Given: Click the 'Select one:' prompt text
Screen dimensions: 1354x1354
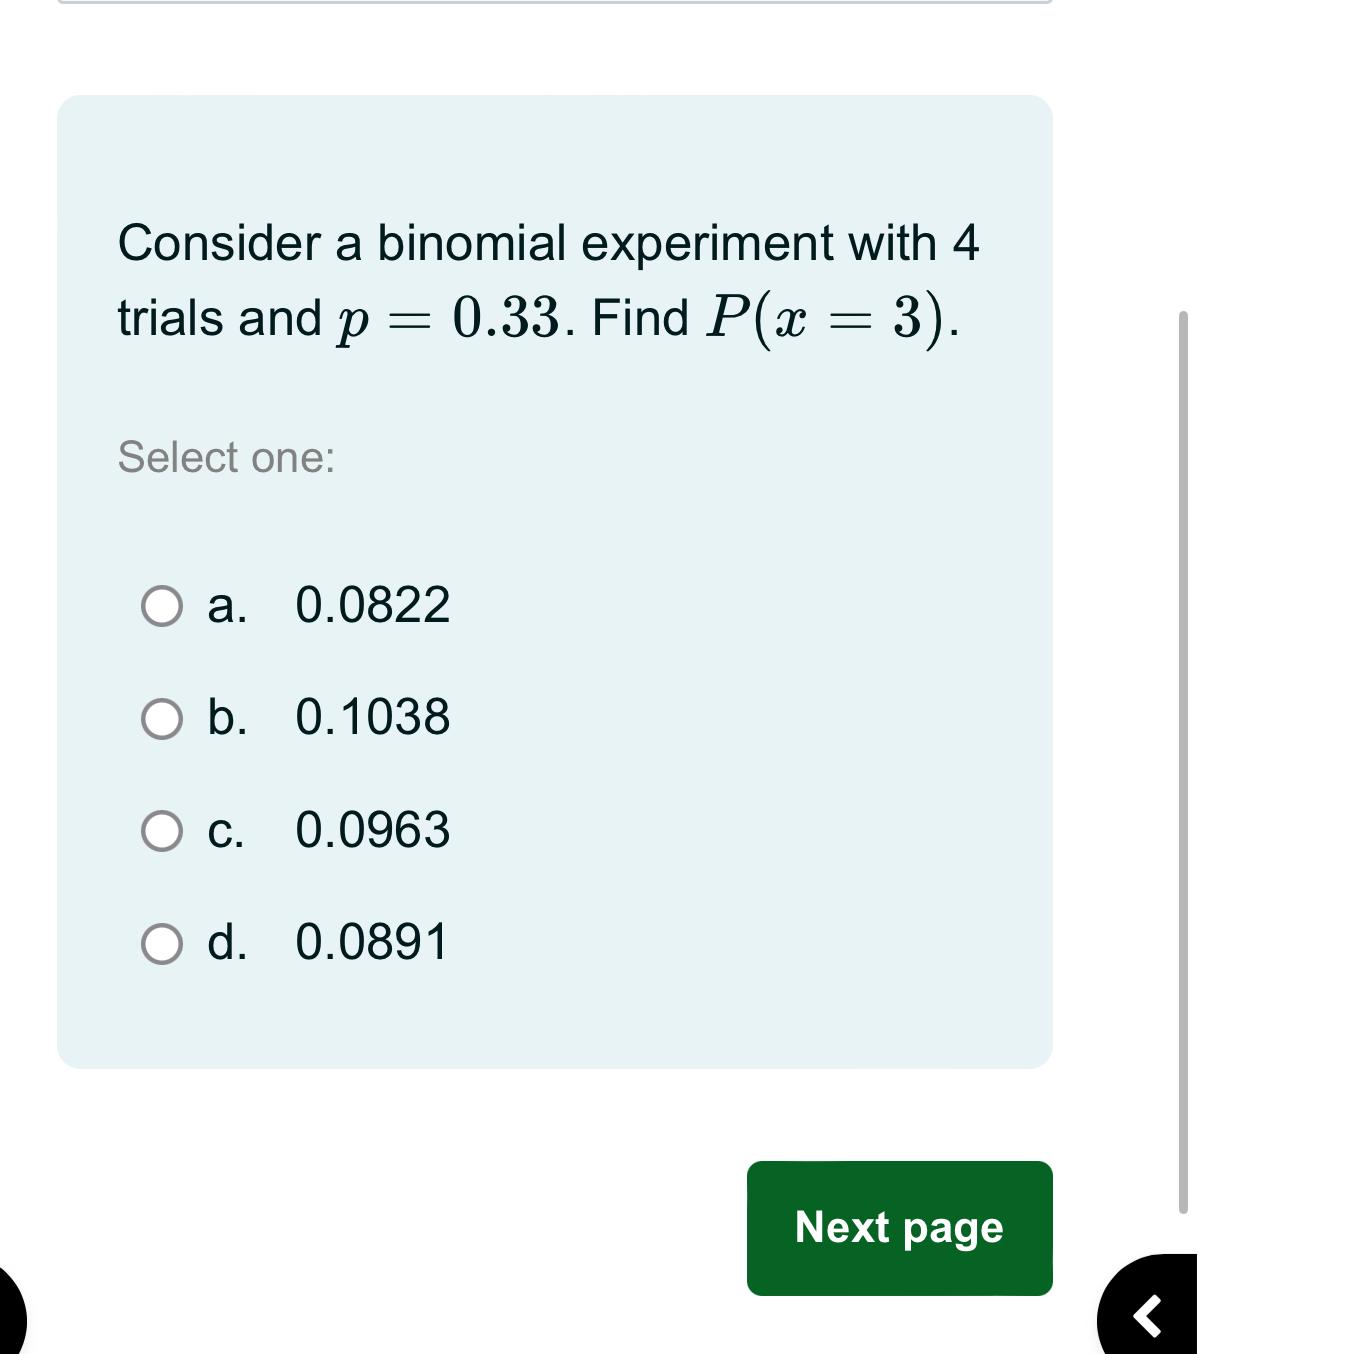Looking at the screenshot, I should [x=226, y=457].
